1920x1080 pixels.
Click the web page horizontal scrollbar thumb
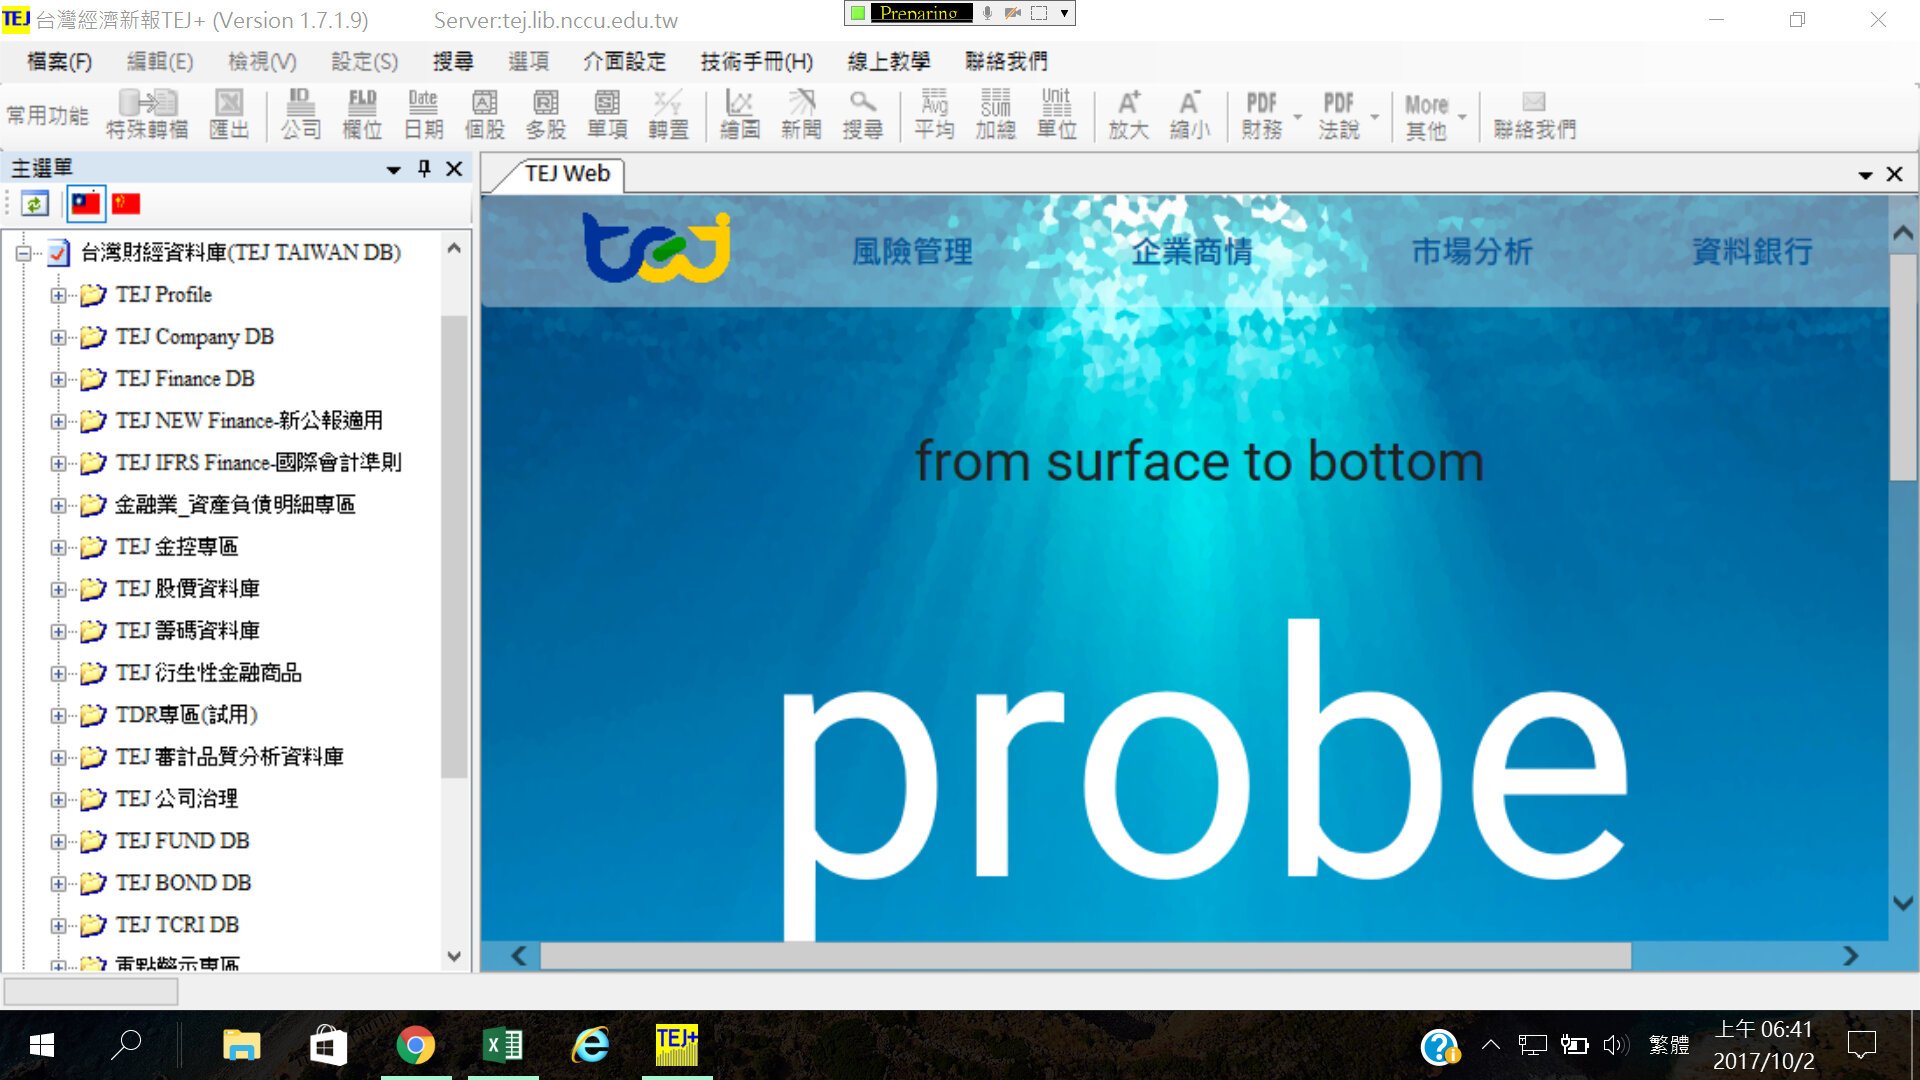pyautogui.click(x=1086, y=956)
